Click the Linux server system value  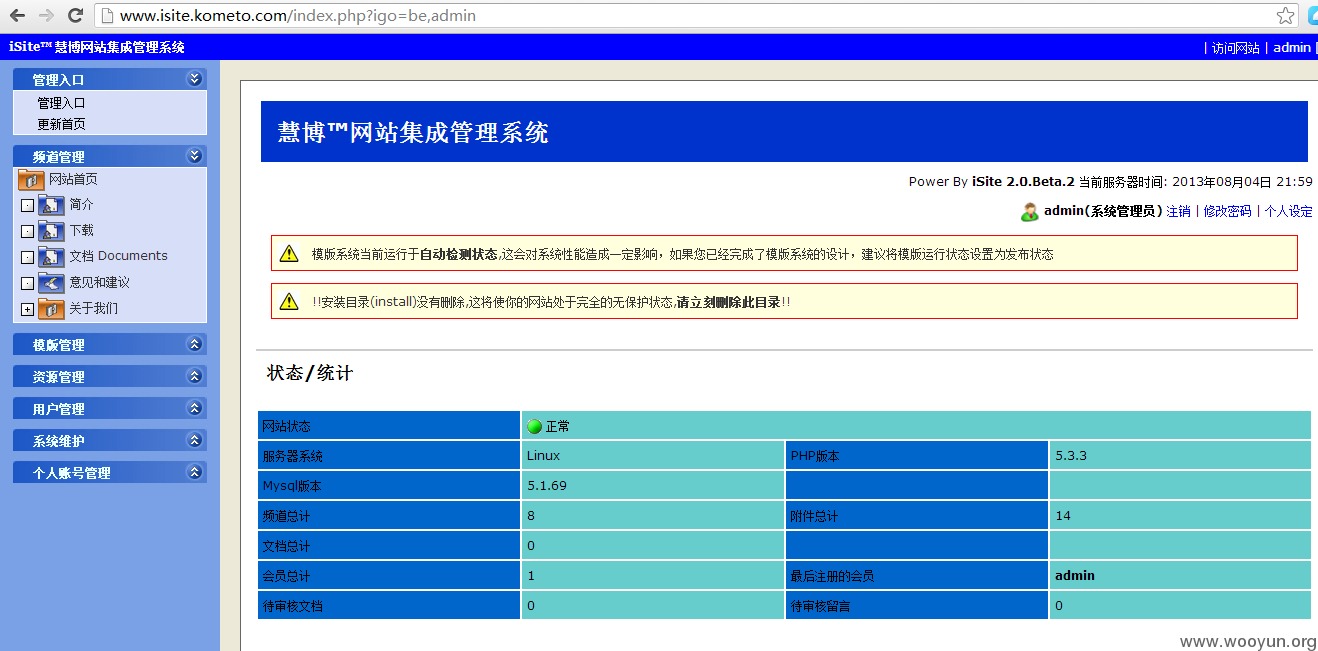[543, 456]
